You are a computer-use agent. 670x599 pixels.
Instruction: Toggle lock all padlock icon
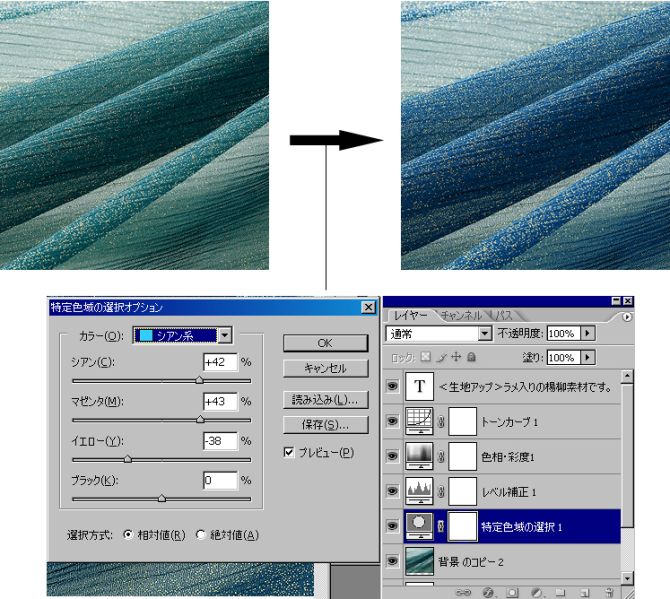471,356
